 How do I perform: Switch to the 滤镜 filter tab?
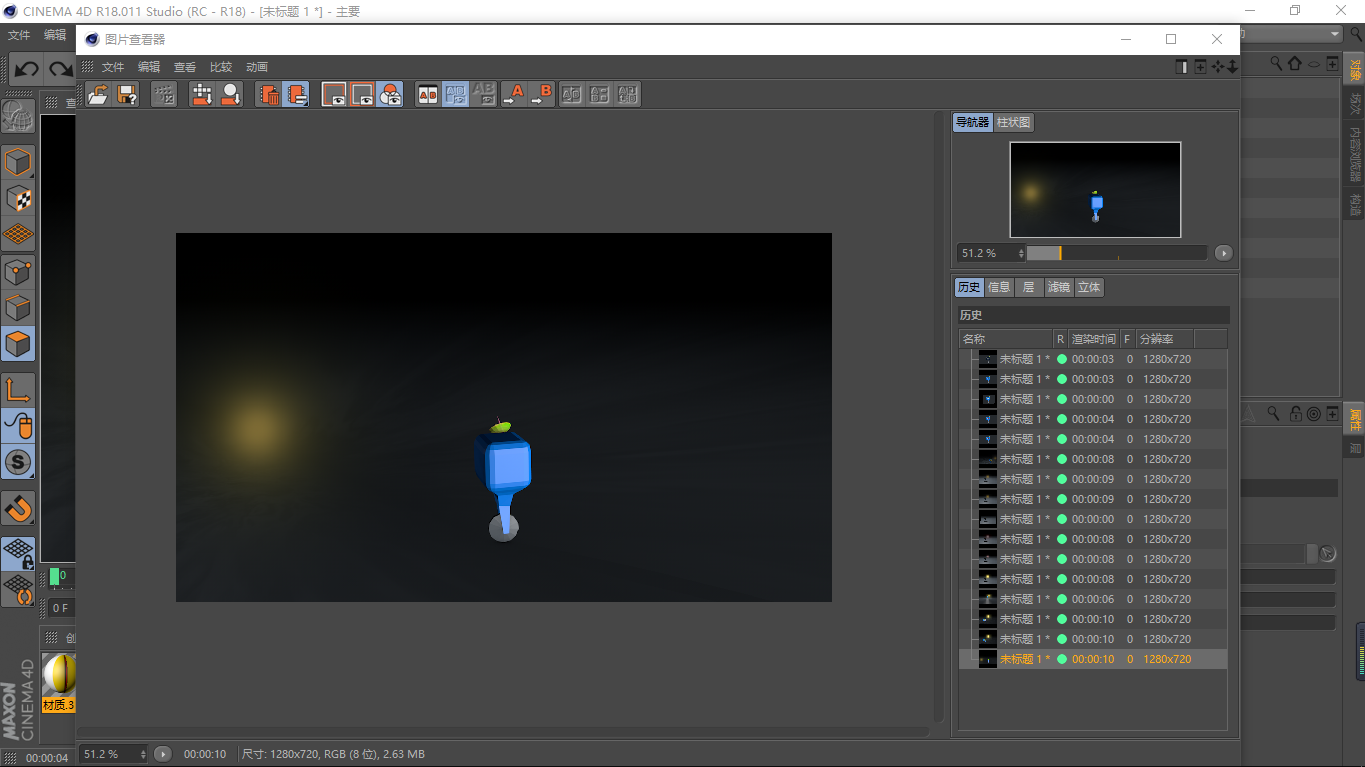(1058, 288)
